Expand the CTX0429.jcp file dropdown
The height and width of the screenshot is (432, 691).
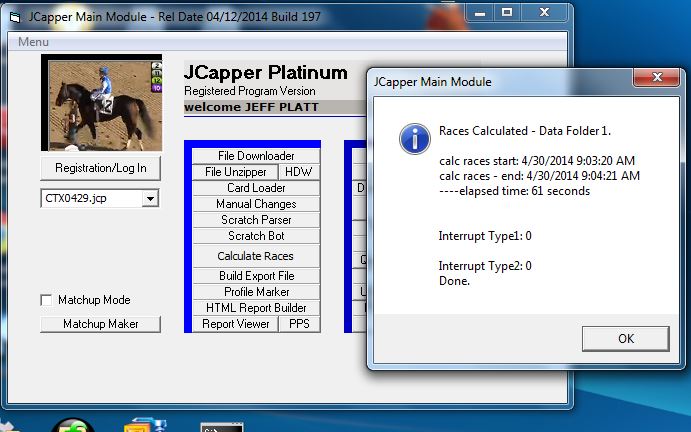pyautogui.click(x=150, y=198)
